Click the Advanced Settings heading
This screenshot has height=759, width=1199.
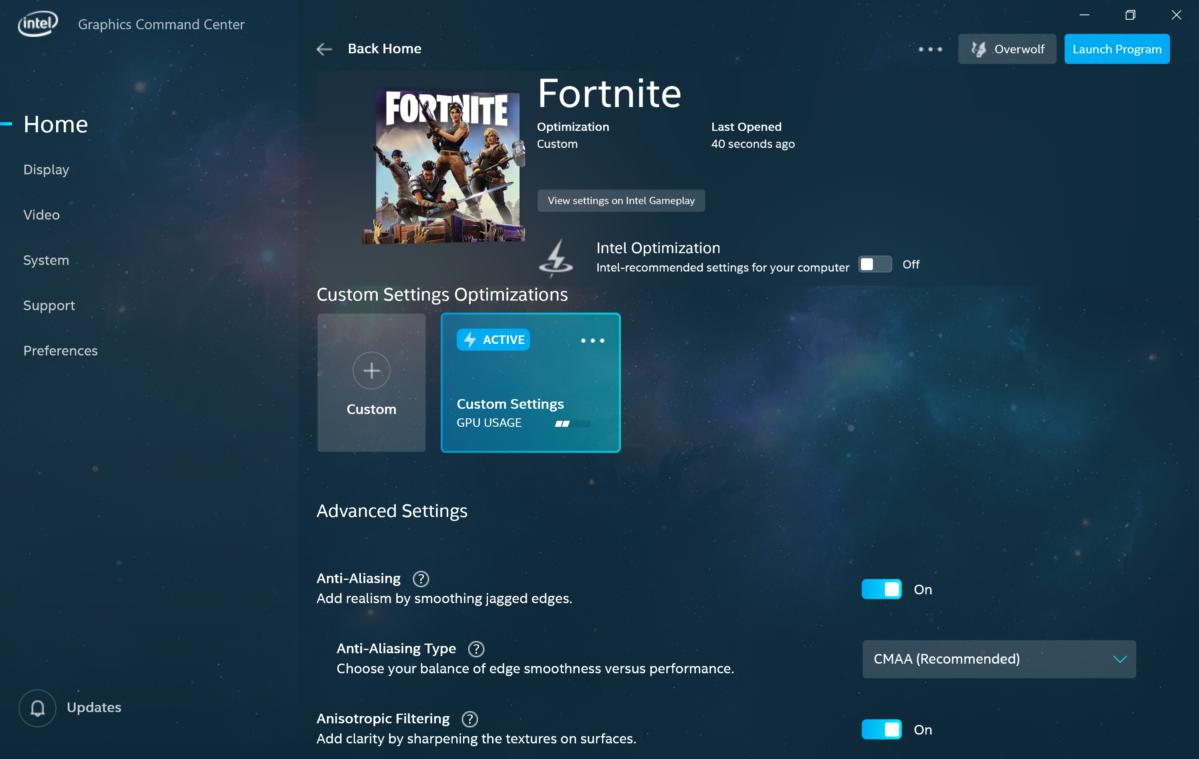[392, 511]
